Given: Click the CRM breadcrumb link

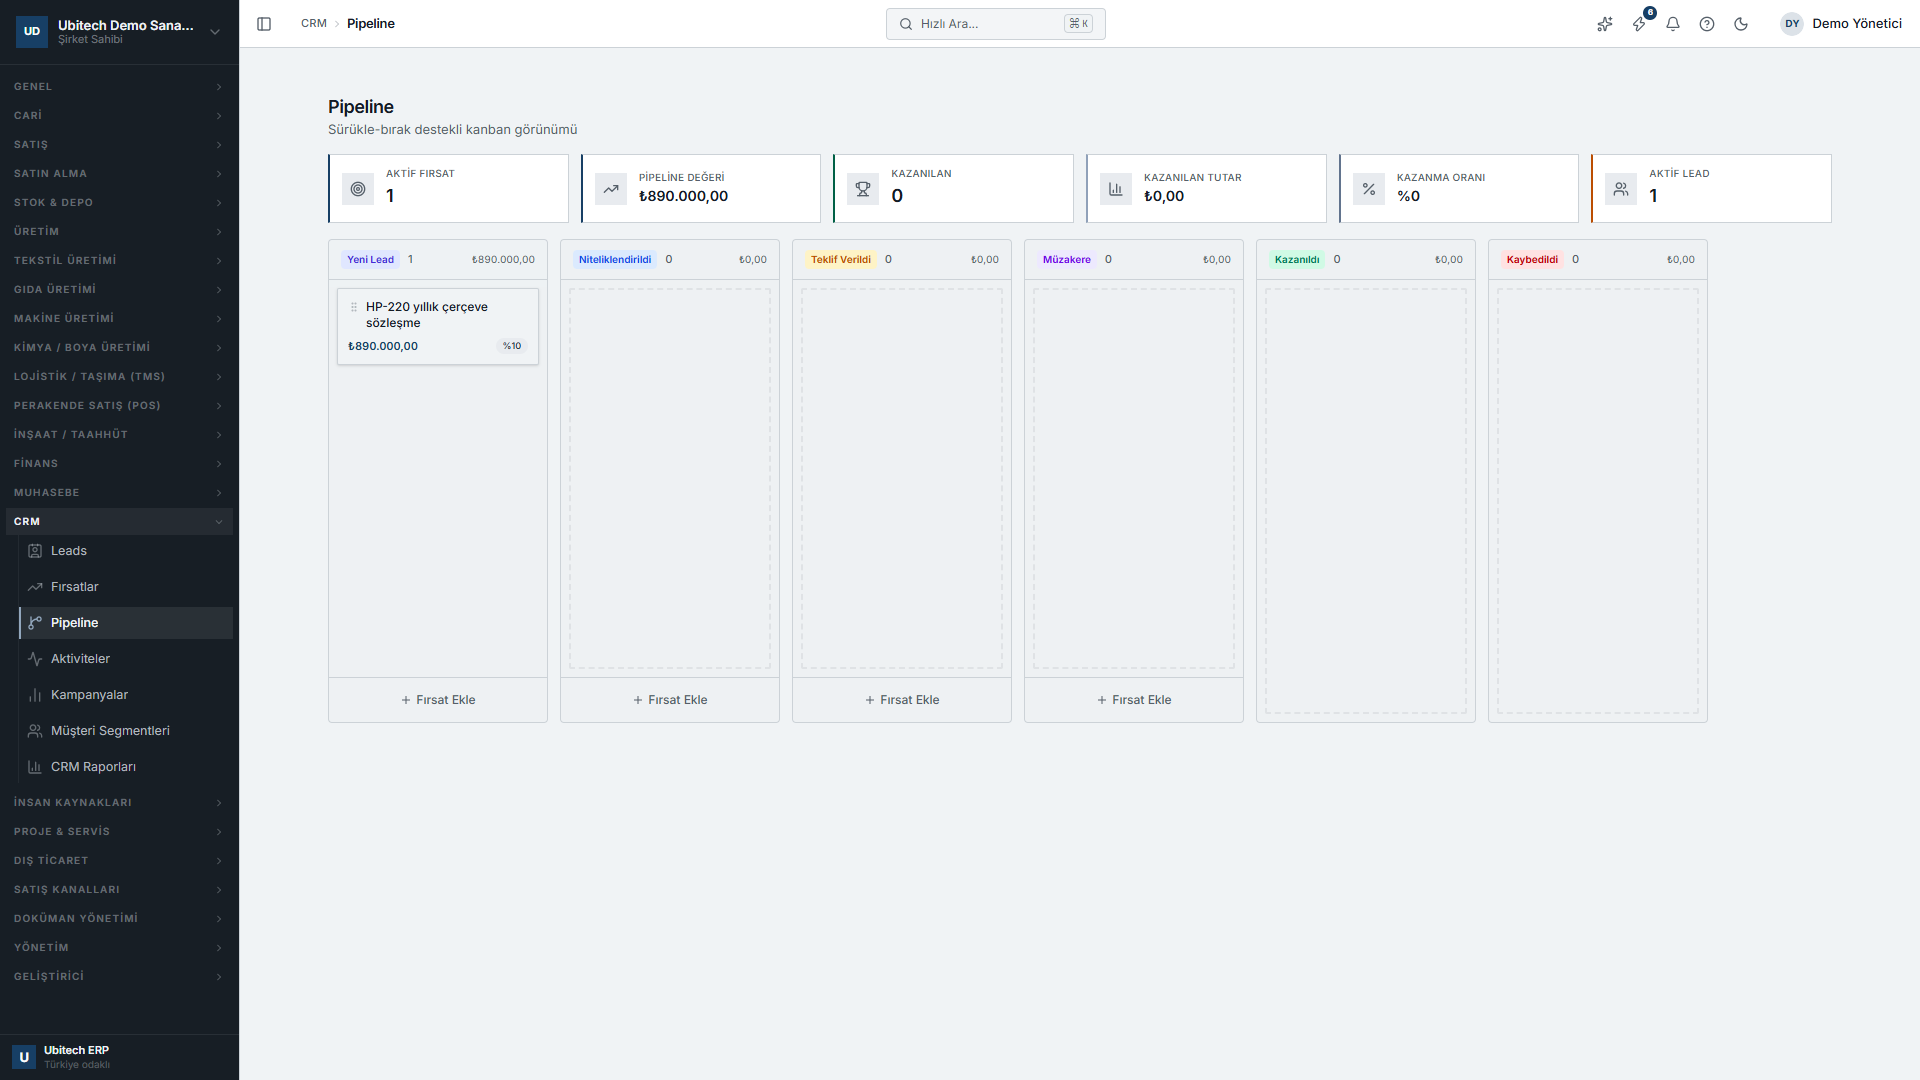Looking at the screenshot, I should pos(314,24).
